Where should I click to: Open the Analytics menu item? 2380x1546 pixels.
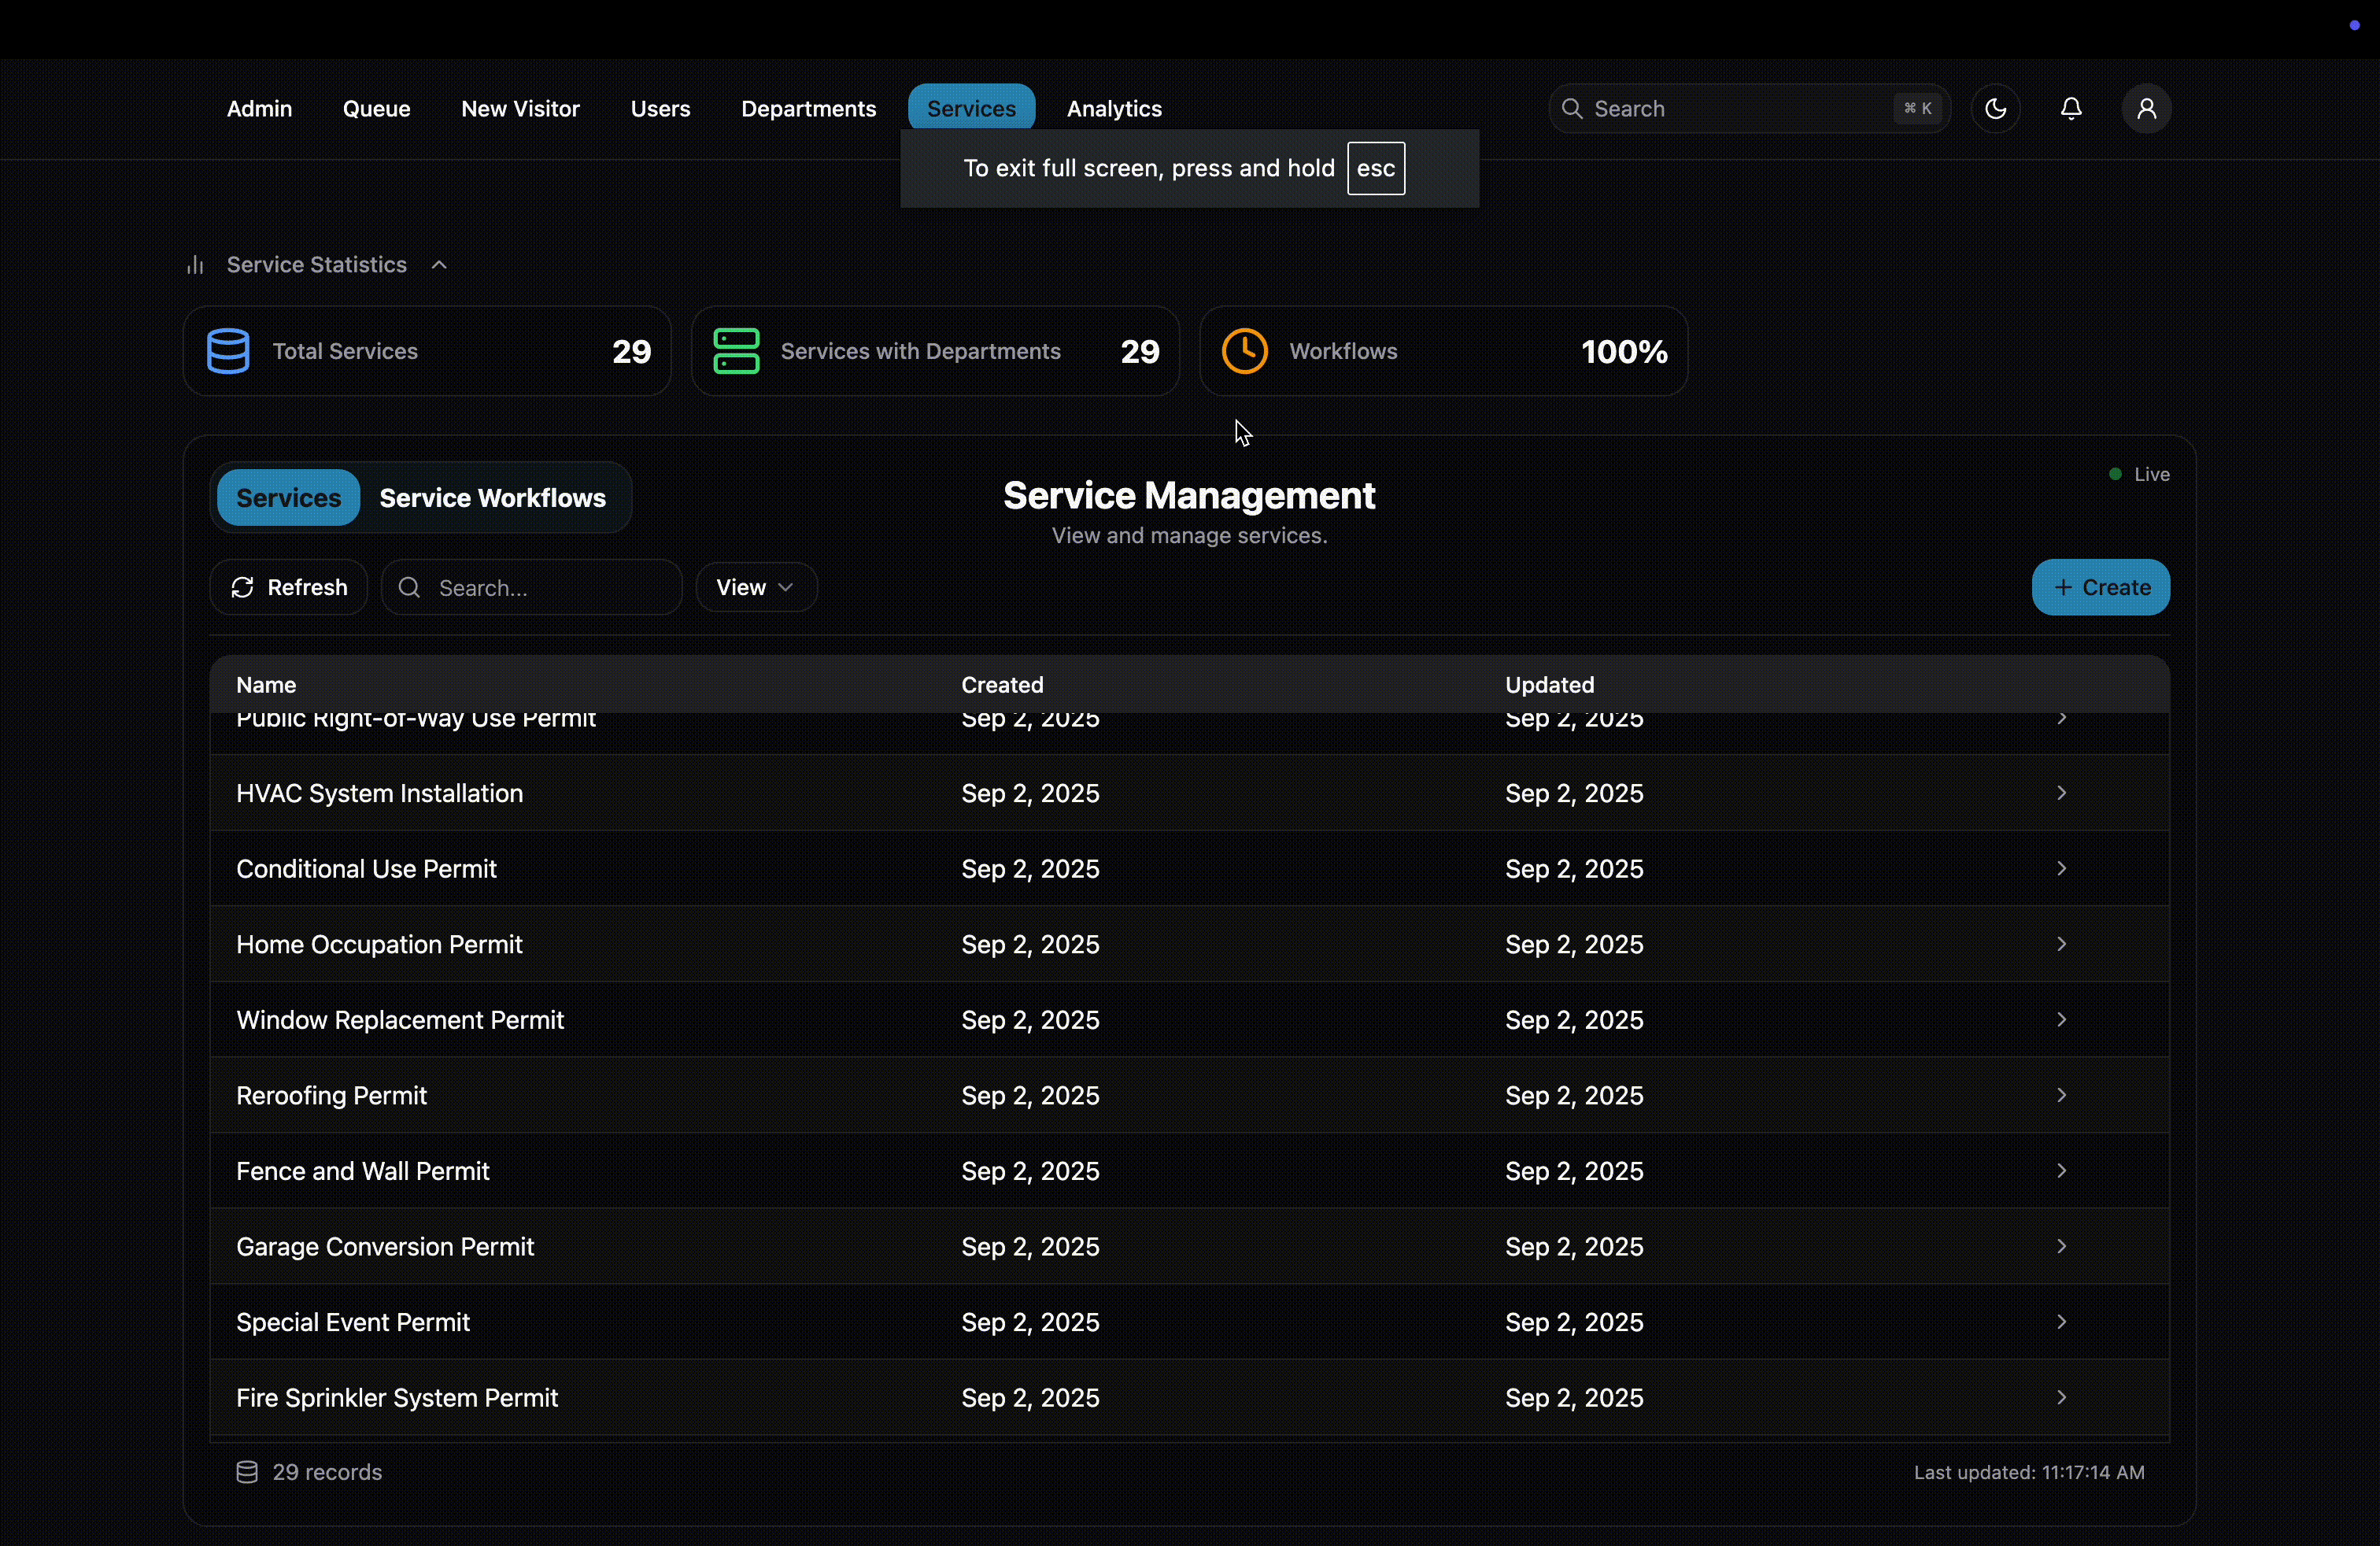[1113, 108]
